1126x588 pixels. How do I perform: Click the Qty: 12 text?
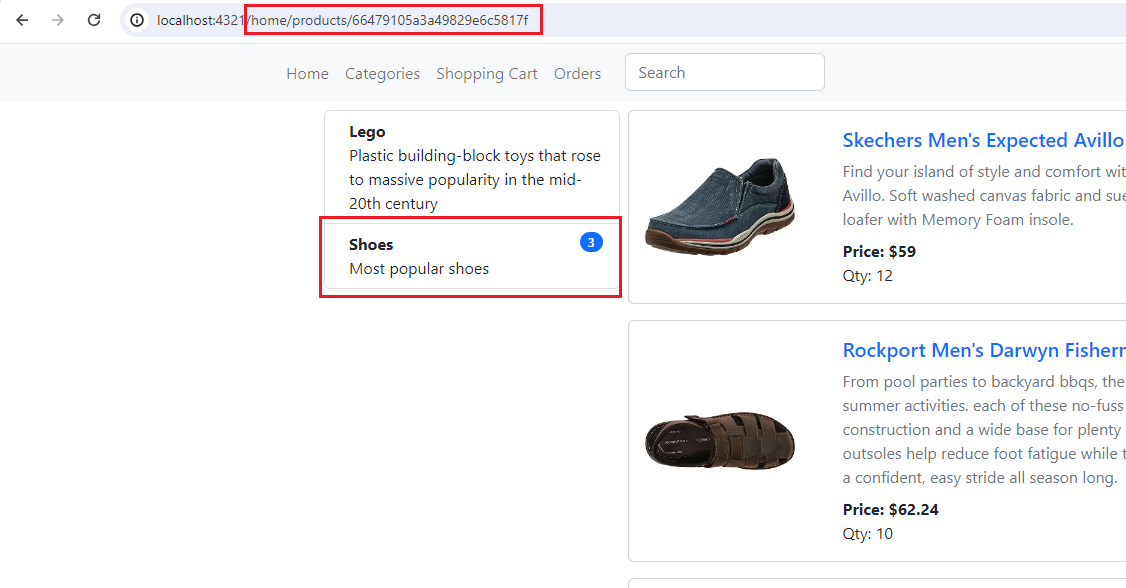click(x=867, y=276)
